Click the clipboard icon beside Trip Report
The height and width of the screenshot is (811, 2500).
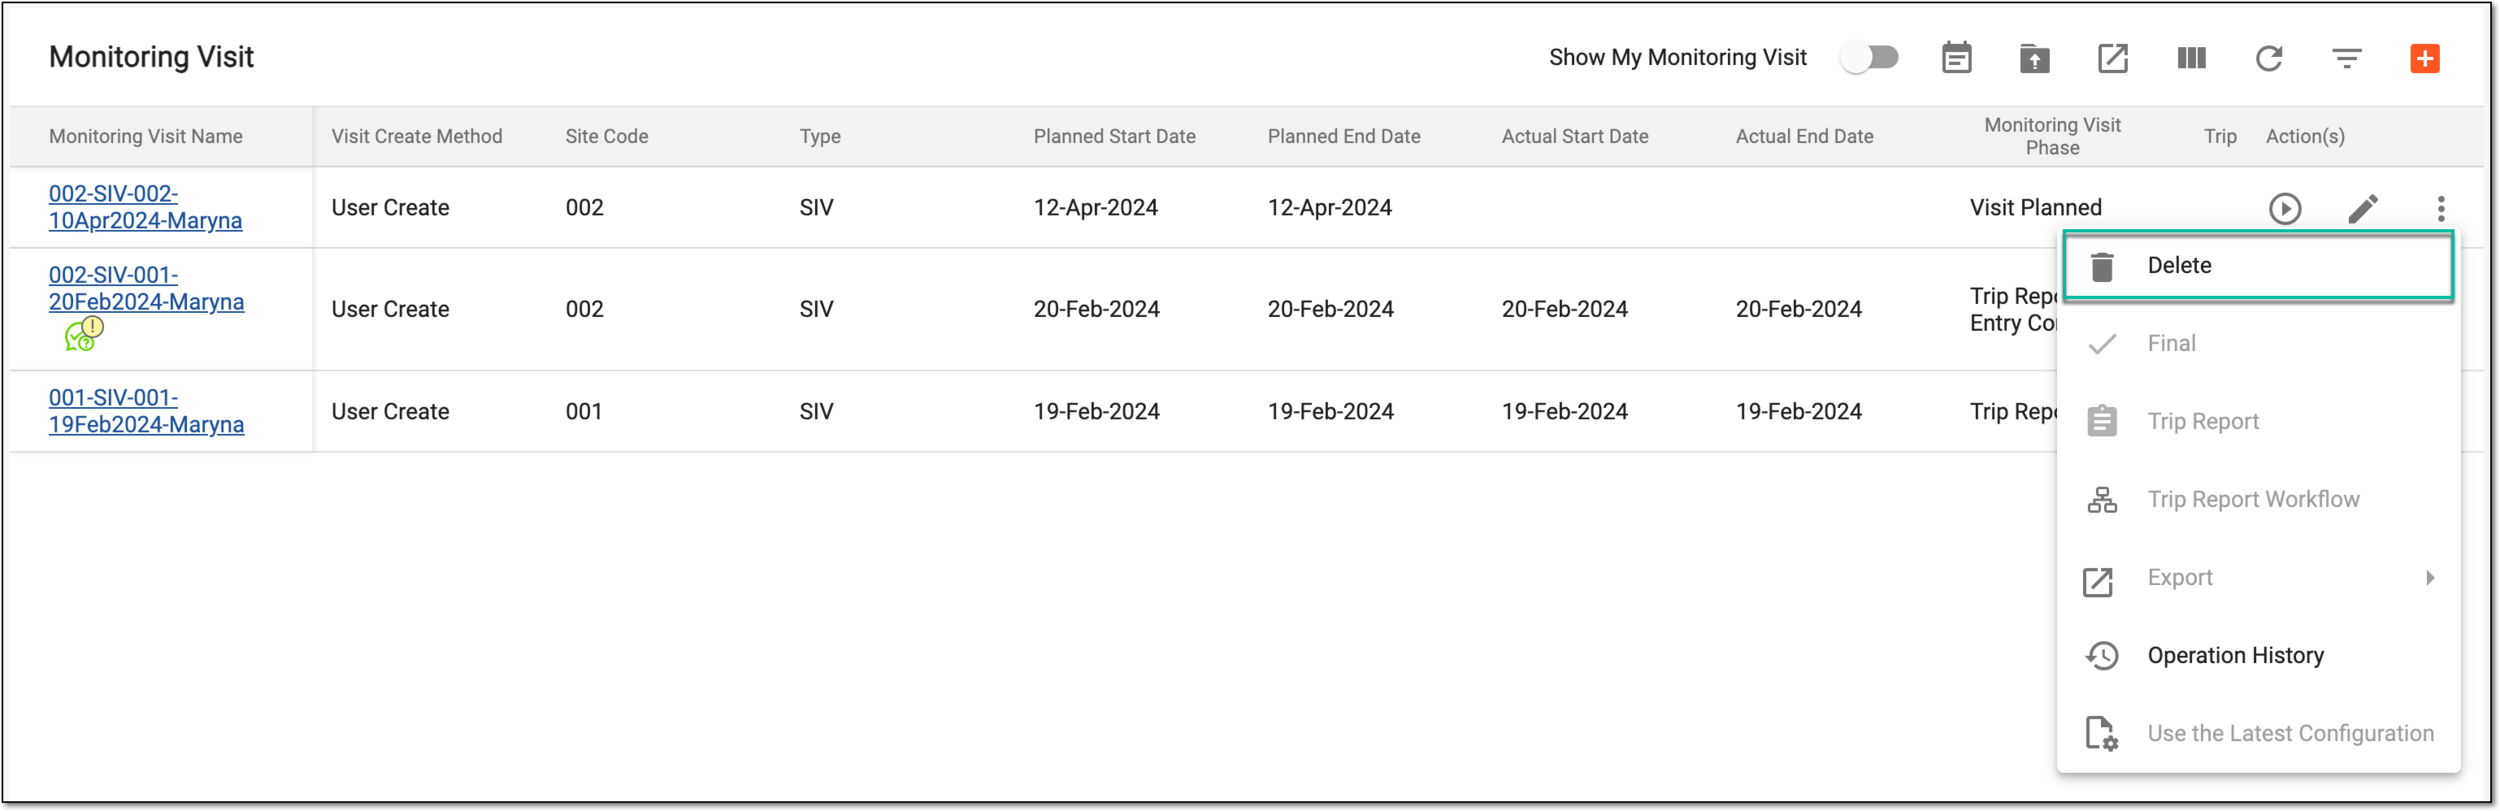[2102, 421]
